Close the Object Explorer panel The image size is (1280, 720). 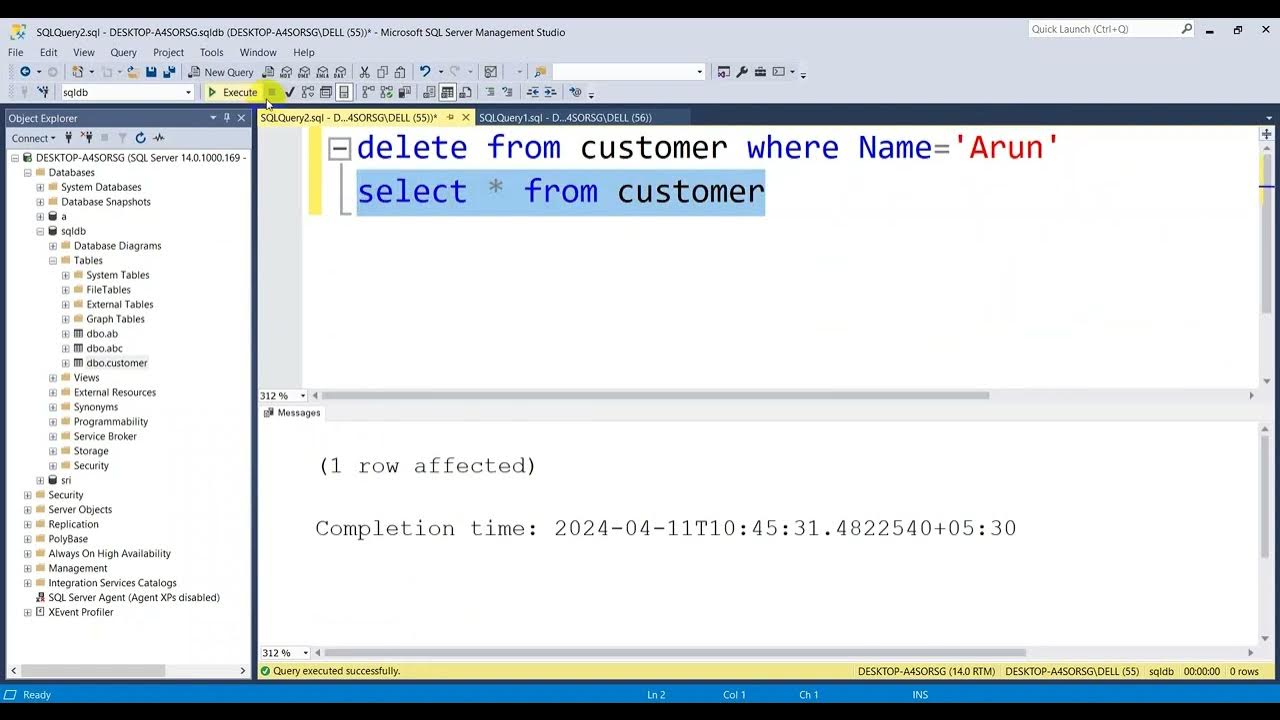pos(241,118)
